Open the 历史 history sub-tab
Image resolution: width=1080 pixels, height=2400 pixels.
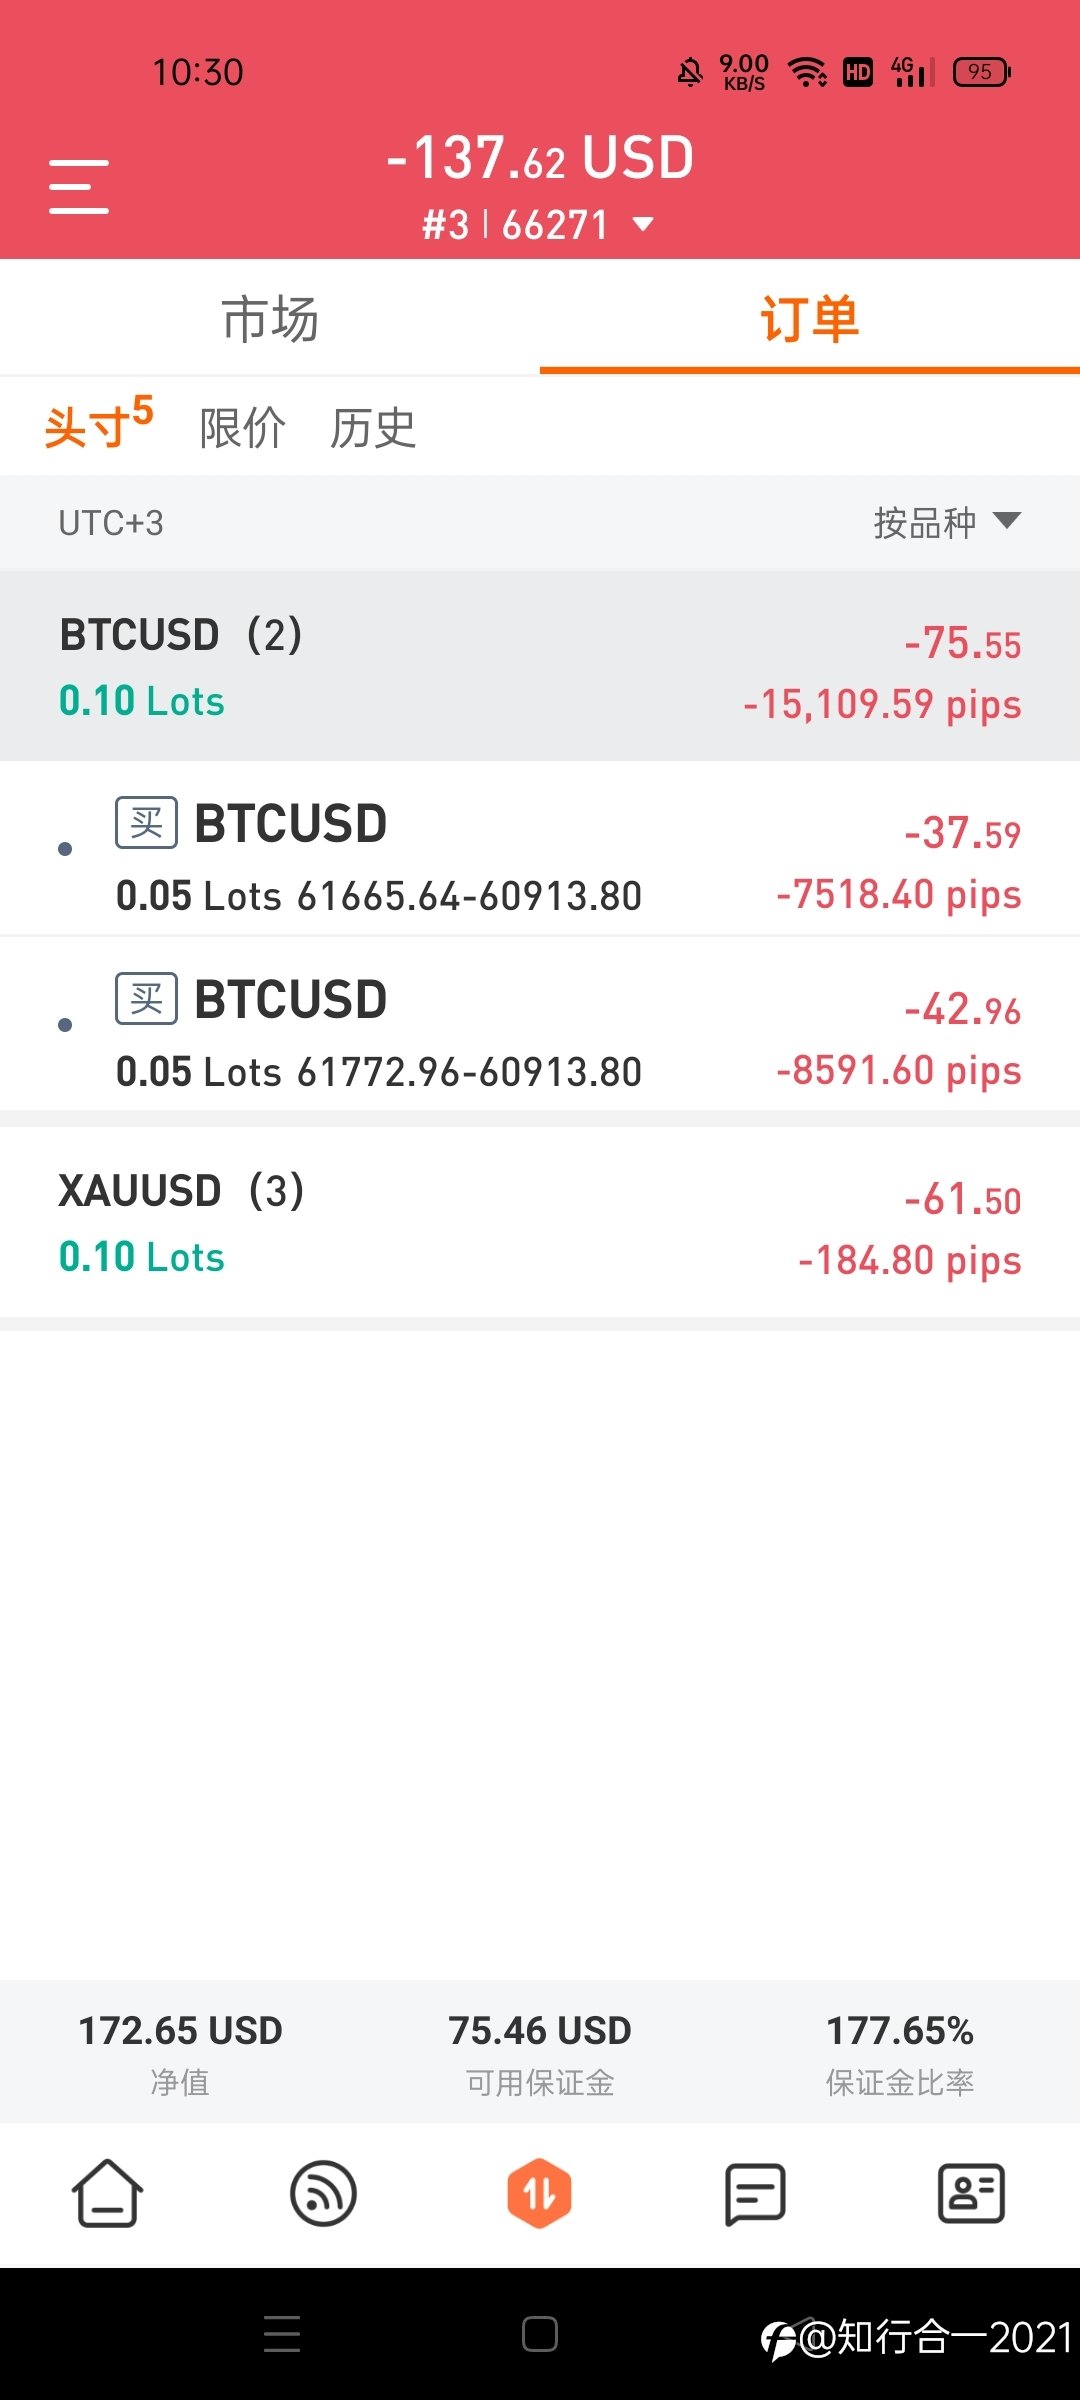click(373, 428)
